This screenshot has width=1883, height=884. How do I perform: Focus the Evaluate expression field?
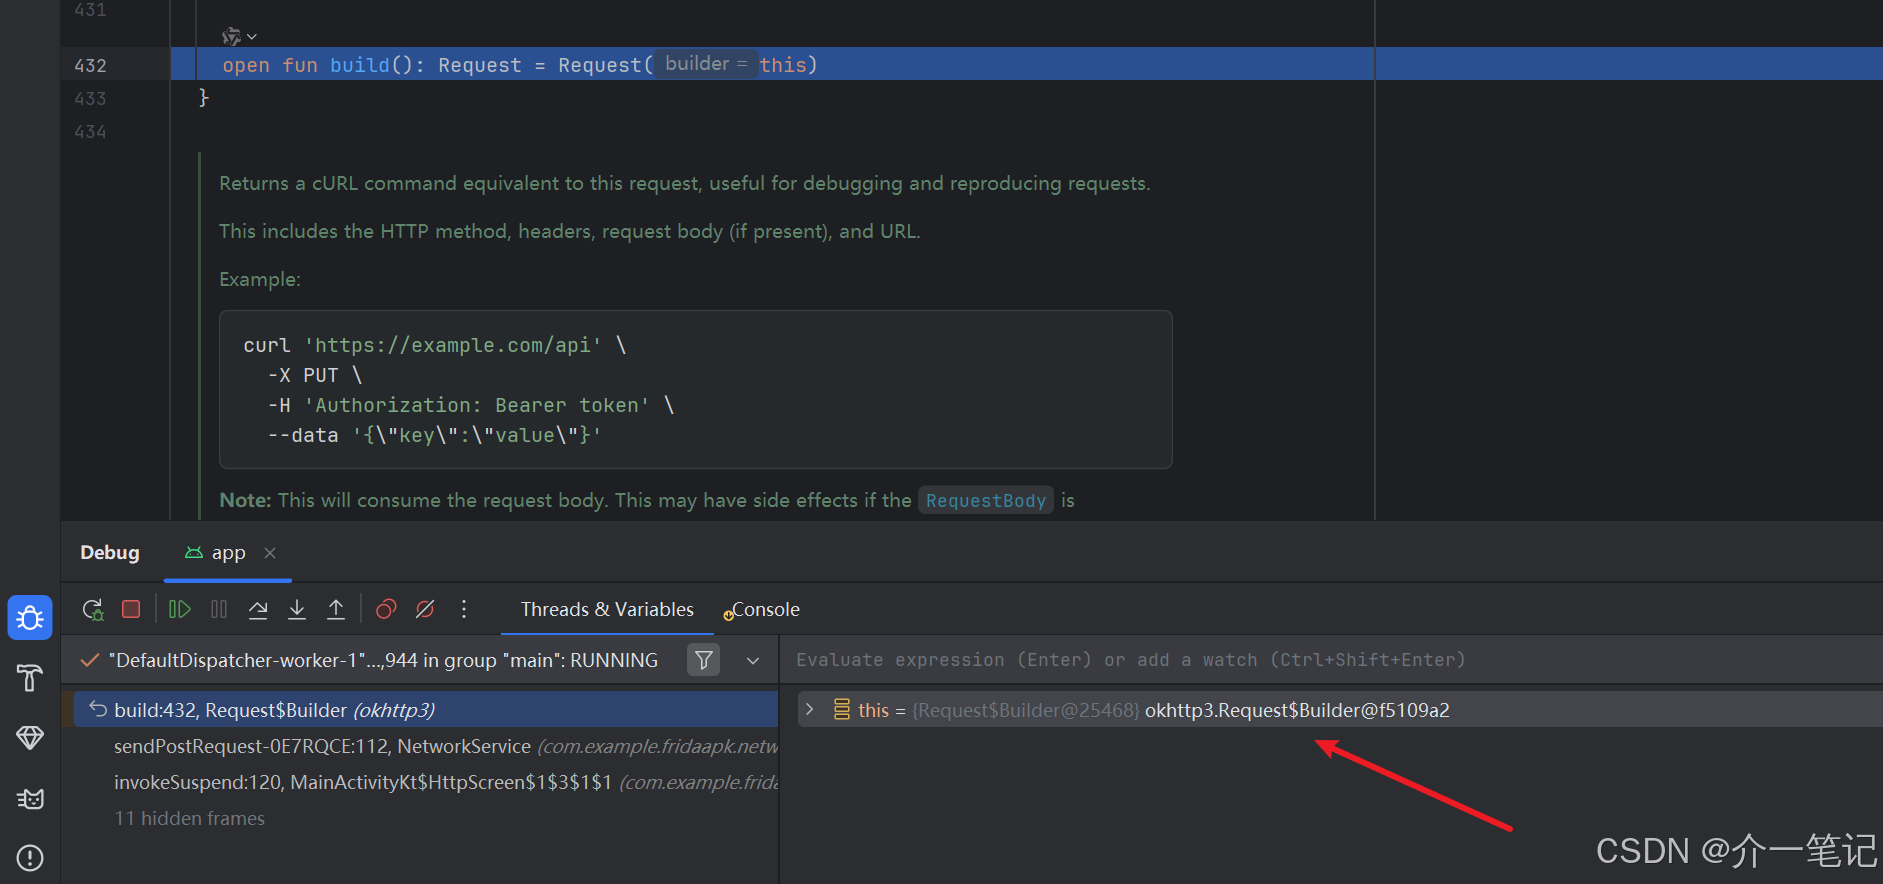pyautogui.click(x=1330, y=660)
